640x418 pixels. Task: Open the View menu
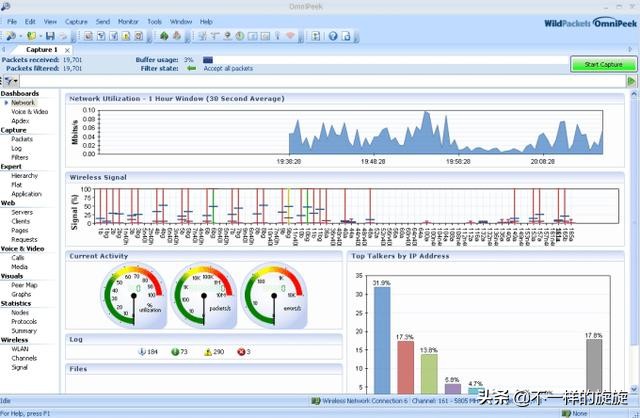coord(50,22)
